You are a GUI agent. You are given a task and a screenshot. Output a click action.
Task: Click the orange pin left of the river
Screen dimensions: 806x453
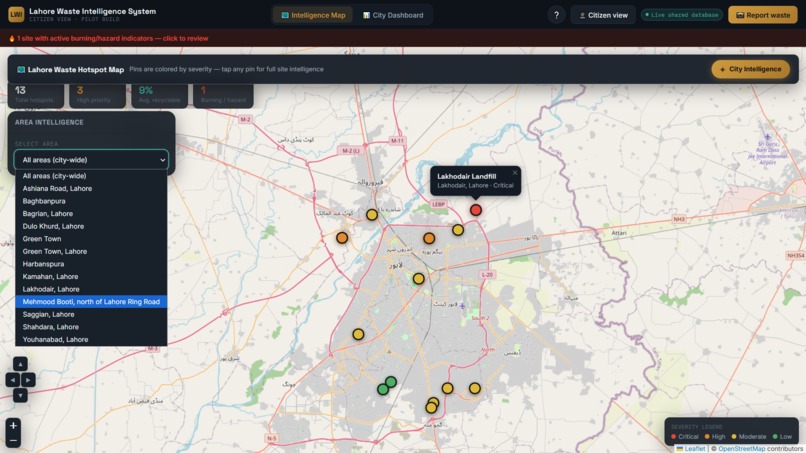(x=342, y=238)
